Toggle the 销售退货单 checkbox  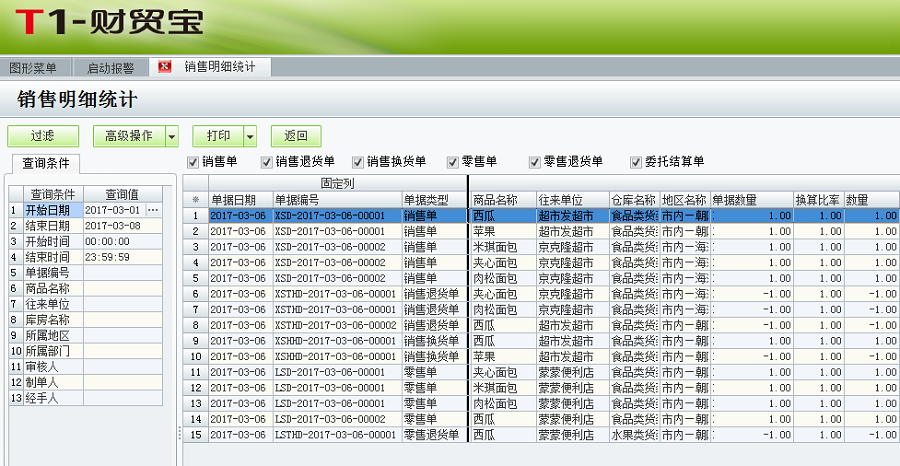tap(266, 162)
